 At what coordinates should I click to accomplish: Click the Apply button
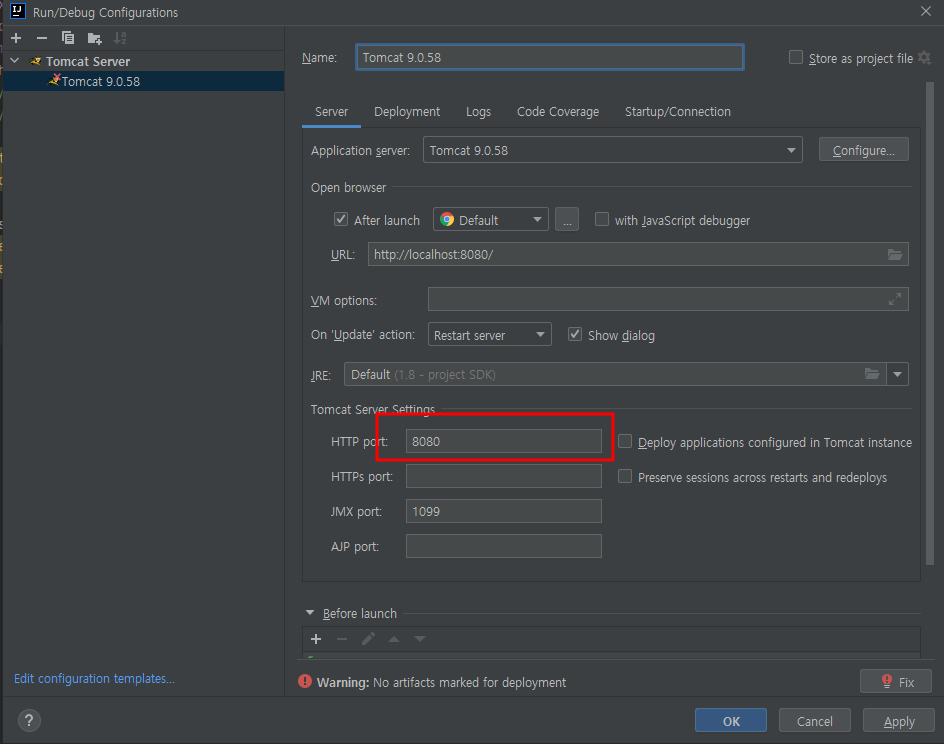(899, 721)
